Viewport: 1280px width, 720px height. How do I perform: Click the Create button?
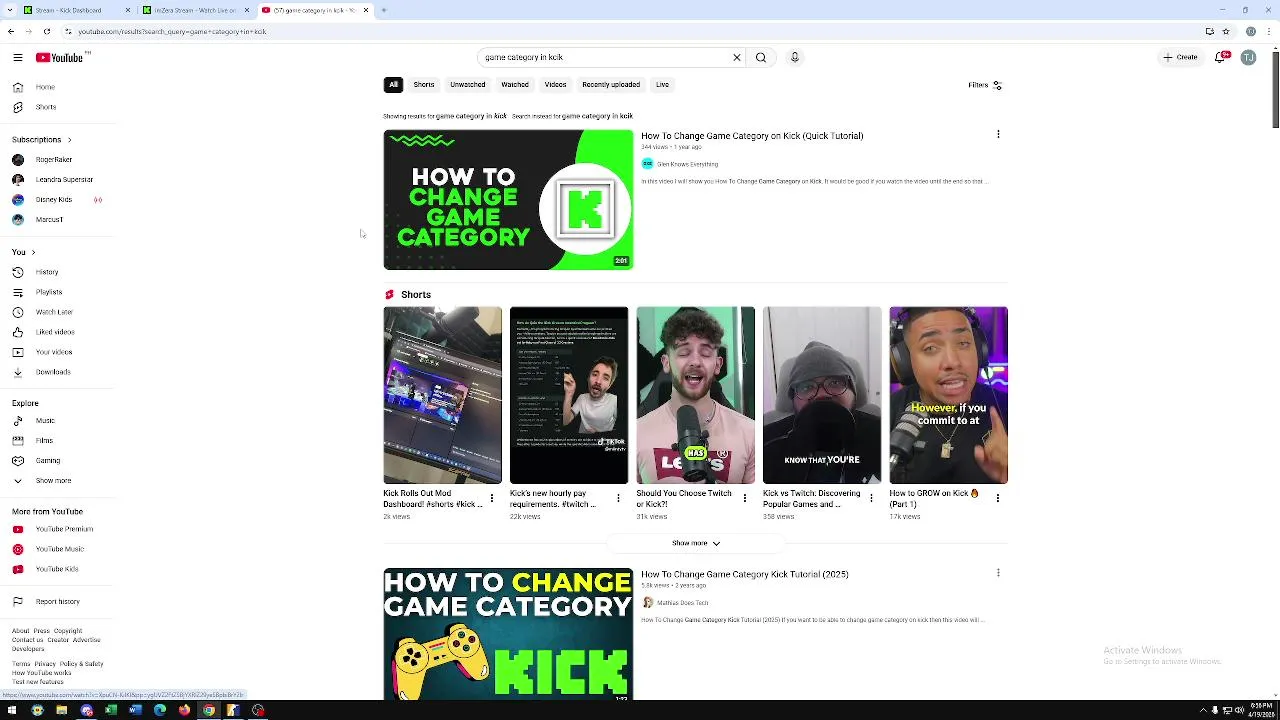(1181, 57)
